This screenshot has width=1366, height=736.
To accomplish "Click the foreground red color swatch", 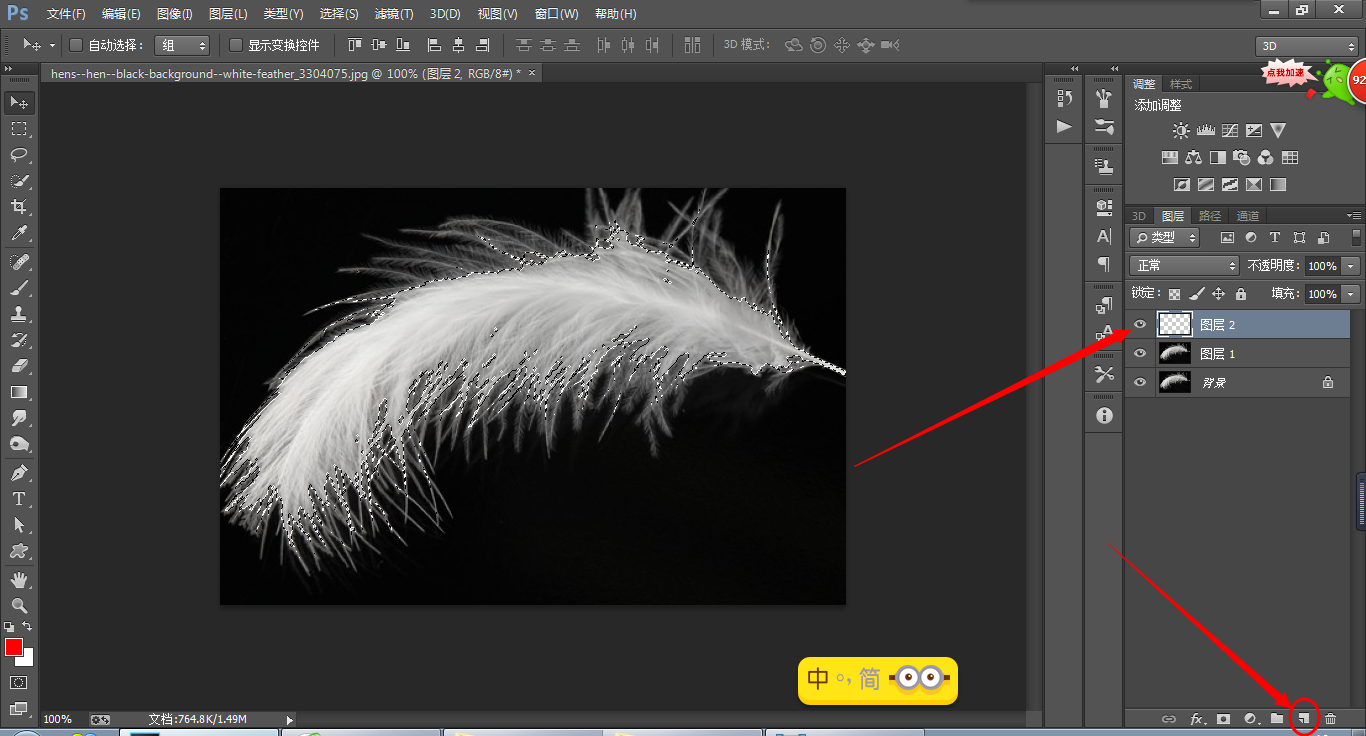I will pyautogui.click(x=13, y=647).
